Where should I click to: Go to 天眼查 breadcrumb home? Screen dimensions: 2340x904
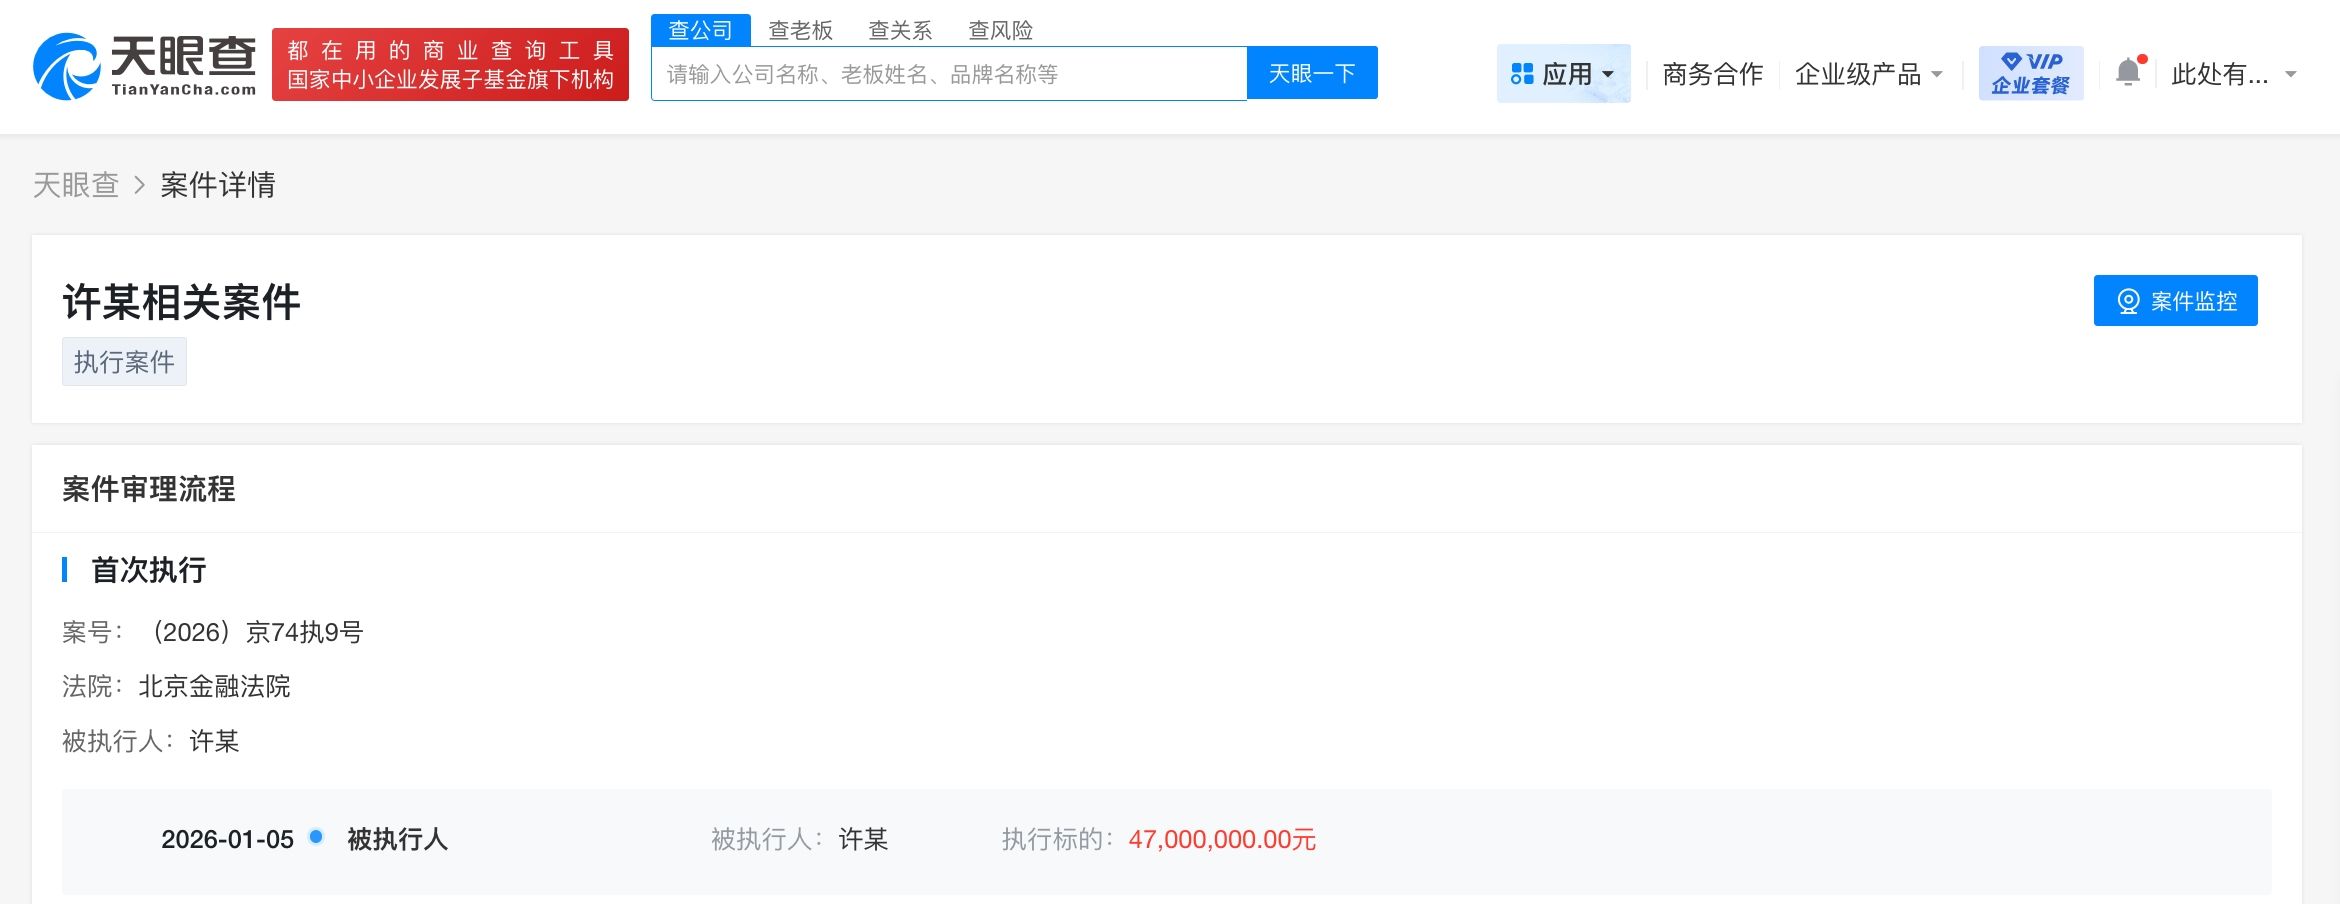(76, 185)
